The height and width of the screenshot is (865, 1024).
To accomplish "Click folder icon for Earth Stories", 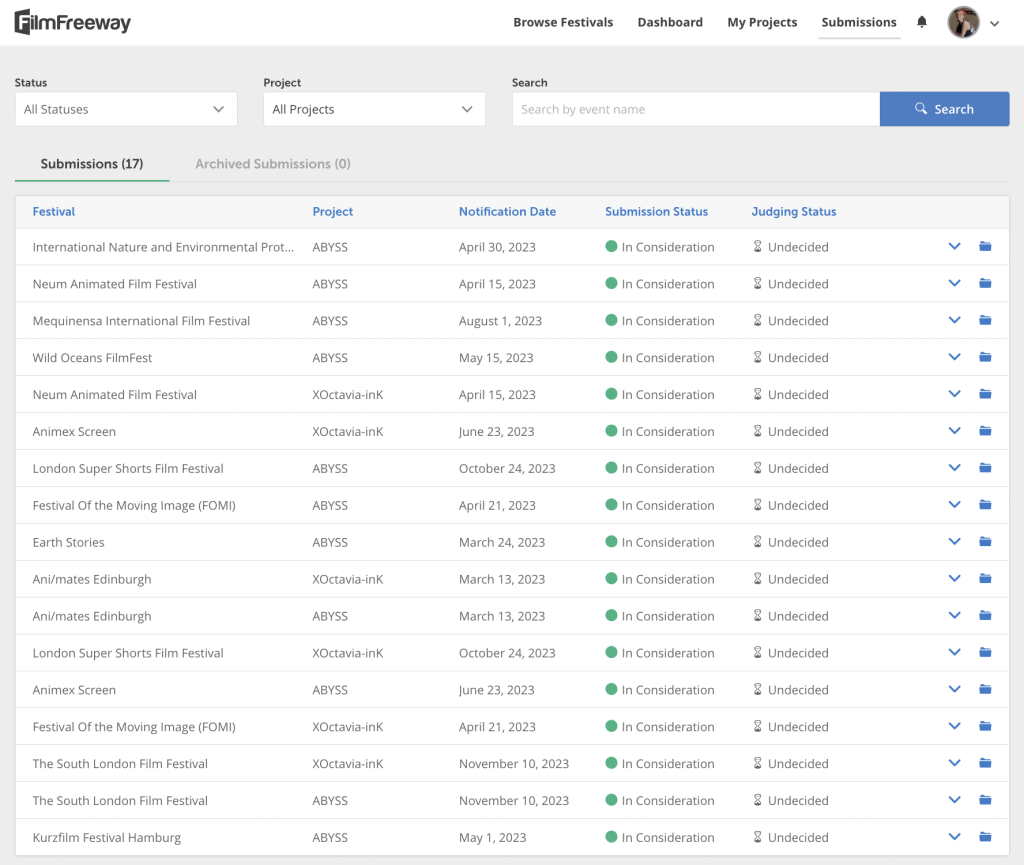I will [985, 541].
